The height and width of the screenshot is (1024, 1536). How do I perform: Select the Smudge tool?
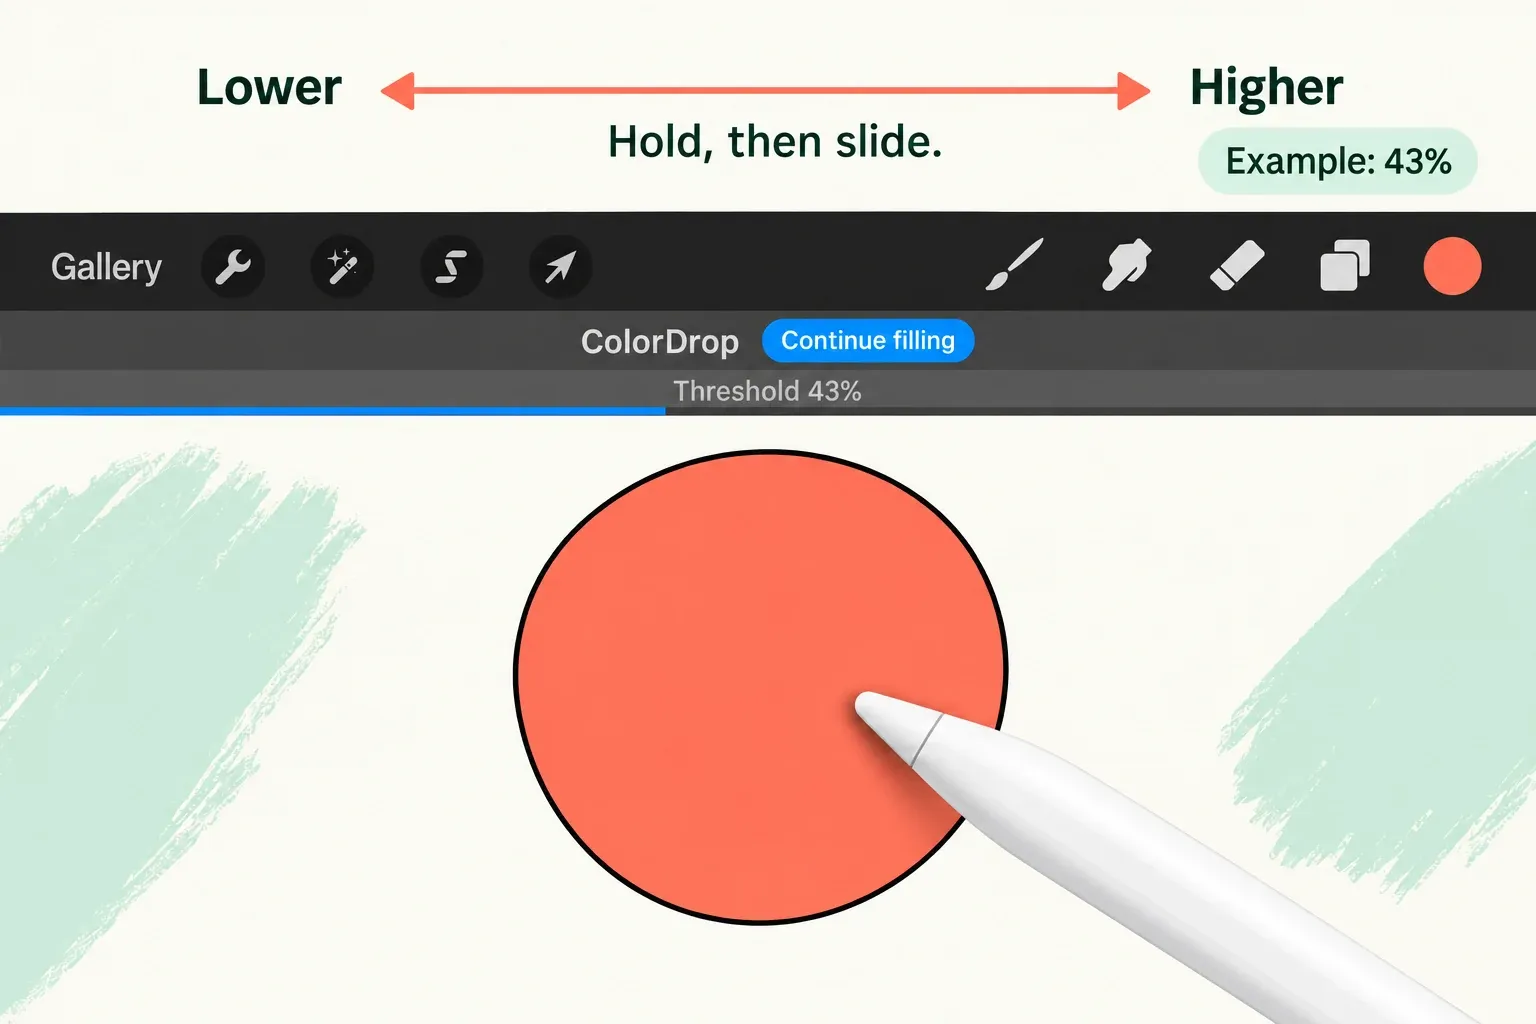pyautogui.click(x=1126, y=265)
